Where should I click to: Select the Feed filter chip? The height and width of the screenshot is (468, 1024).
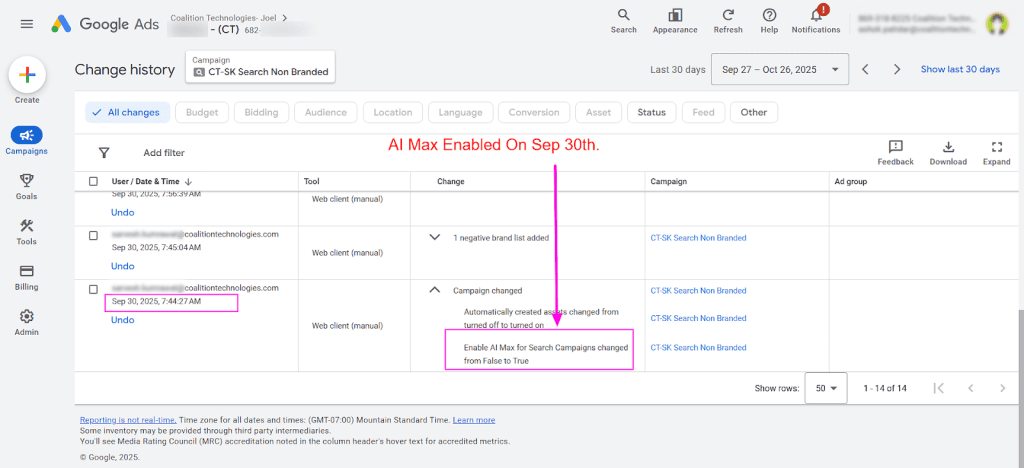703,112
